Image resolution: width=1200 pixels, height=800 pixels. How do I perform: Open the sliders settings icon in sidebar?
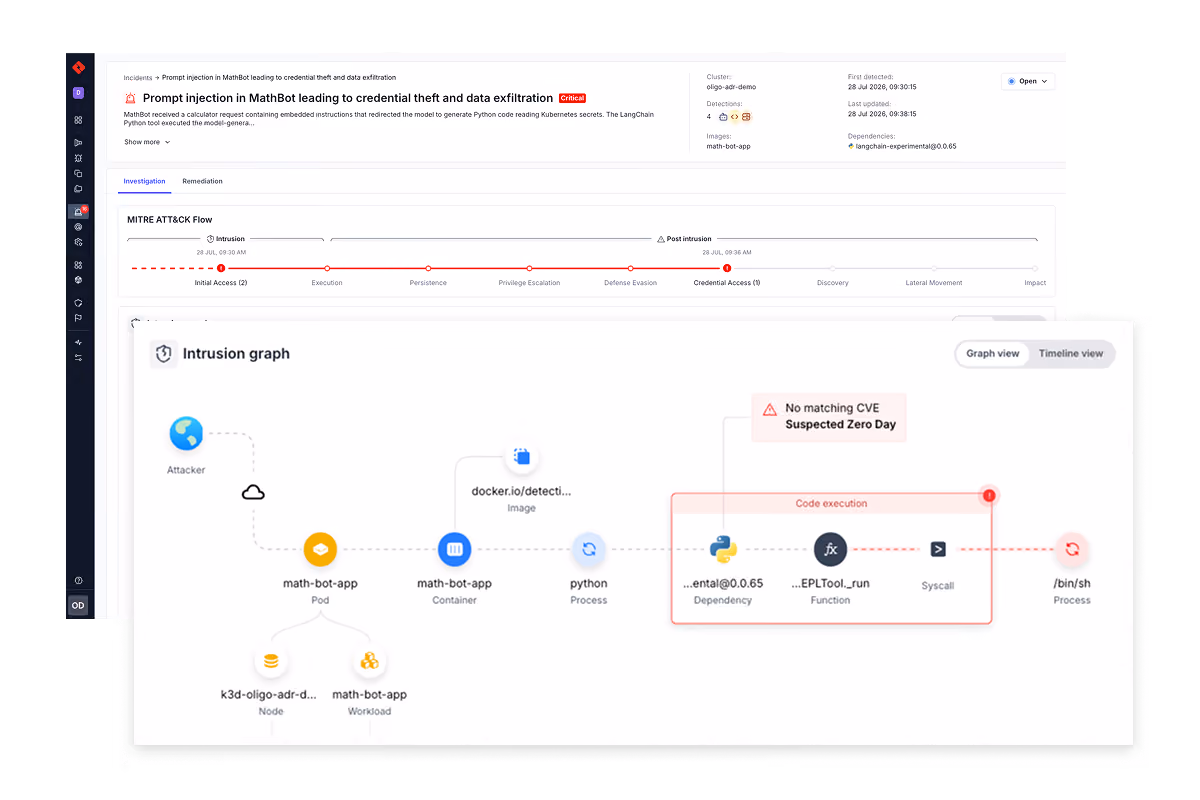coord(78,357)
